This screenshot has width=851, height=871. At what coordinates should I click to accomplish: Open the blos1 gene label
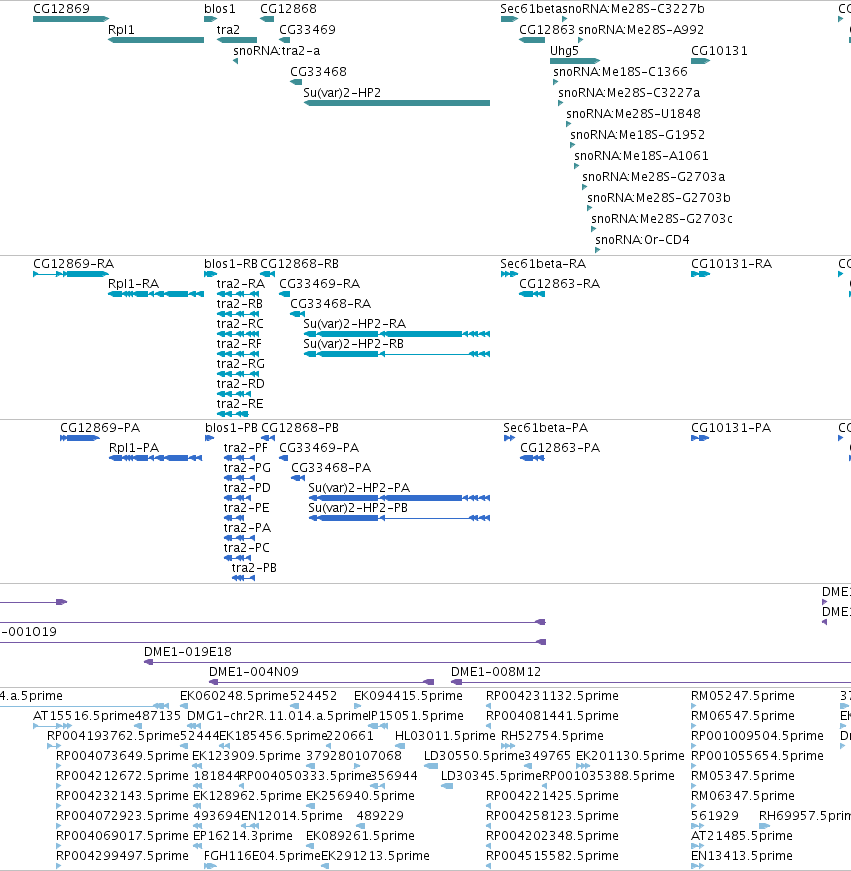pyautogui.click(x=220, y=9)
